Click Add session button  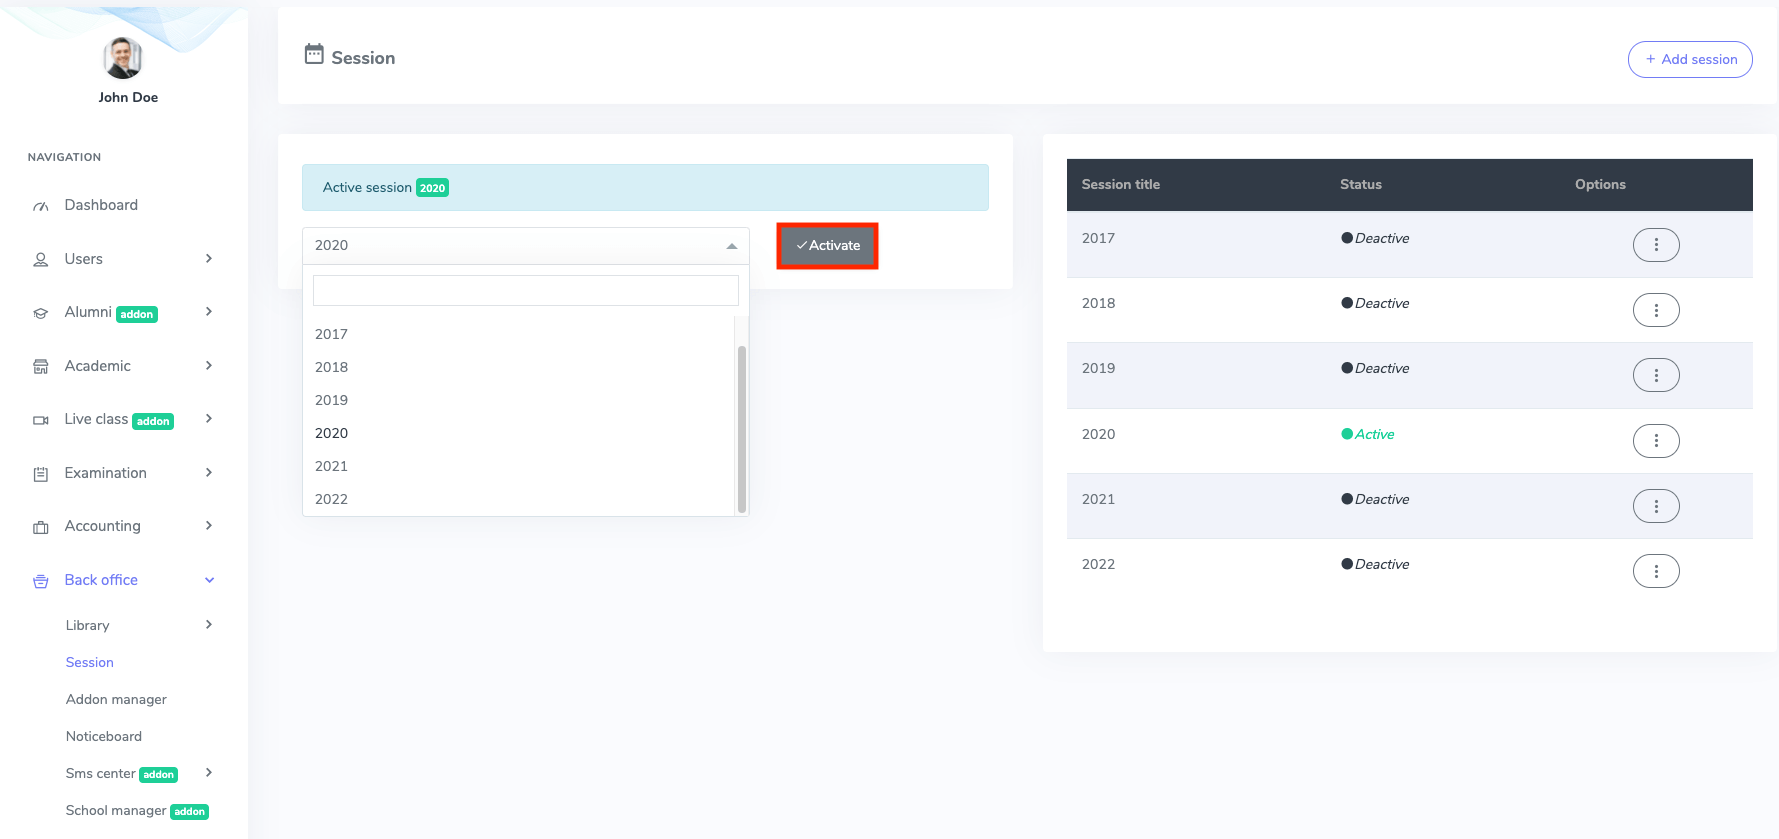pyautogui.click(x=1689, y=59)
